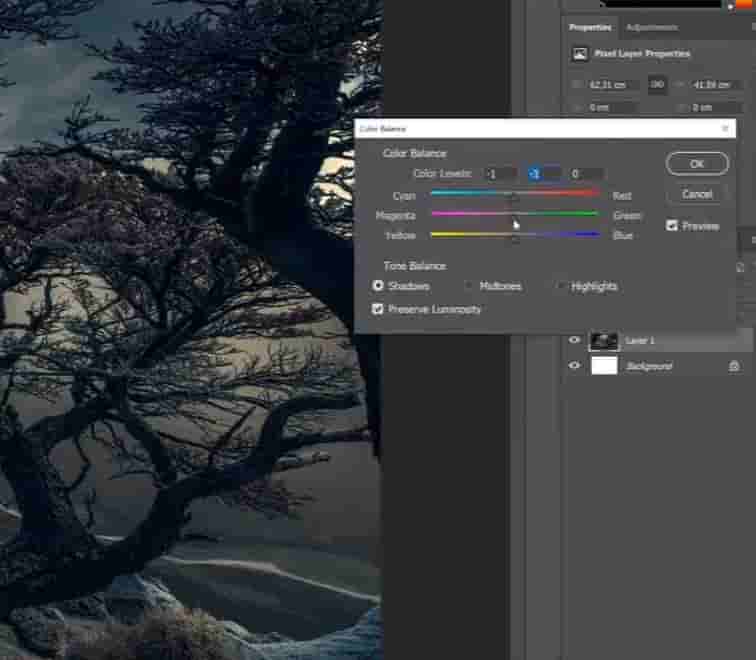Click the link width and height chain icon
The width and height of the screenshot is (756, 660).
(657, 85)
